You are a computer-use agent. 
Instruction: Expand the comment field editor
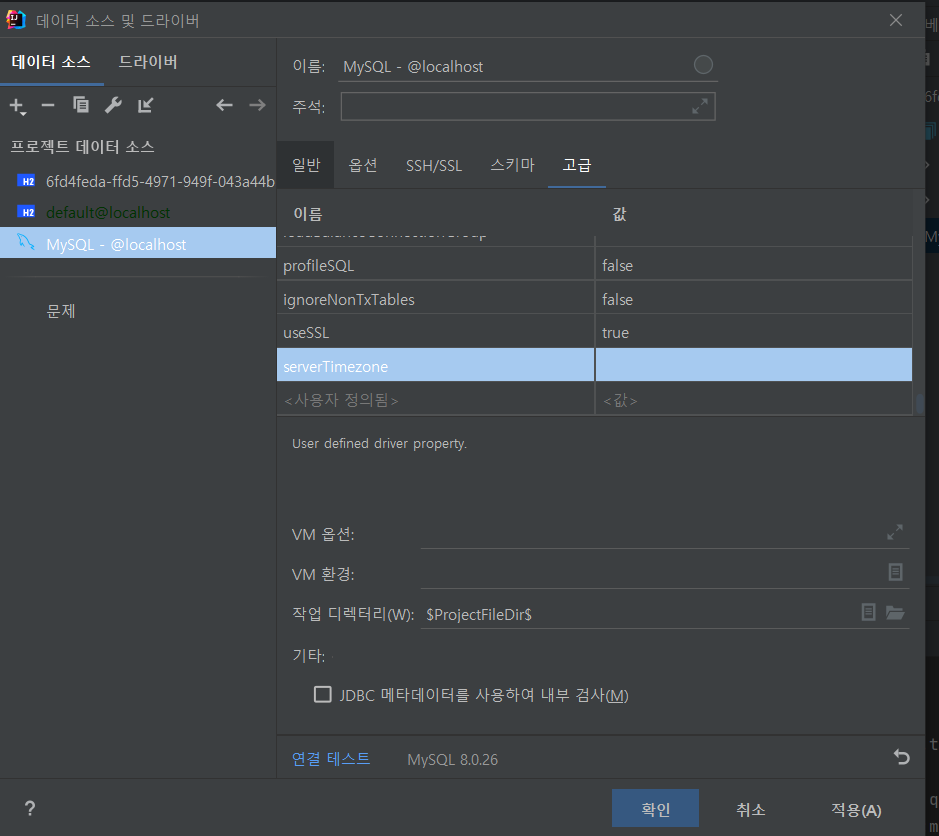[699, 106]
